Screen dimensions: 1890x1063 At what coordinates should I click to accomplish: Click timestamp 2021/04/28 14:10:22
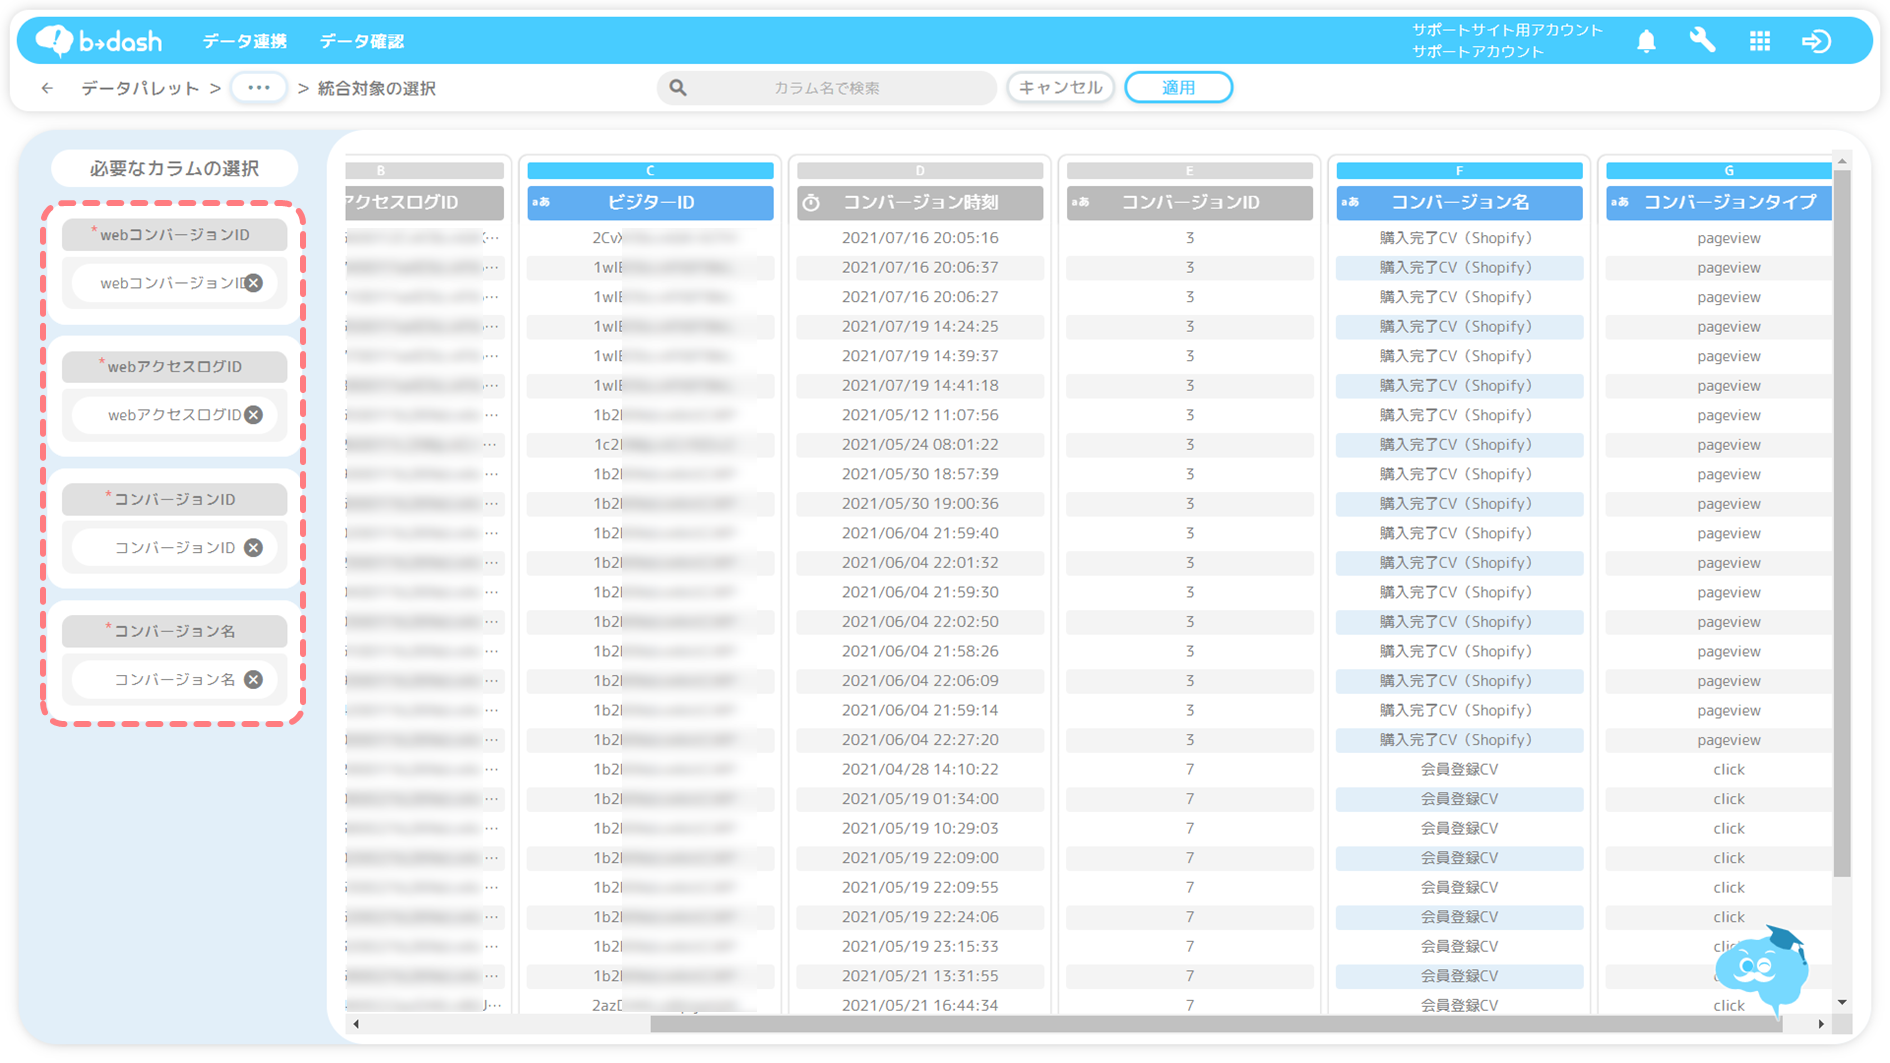(x=920, y=769)
